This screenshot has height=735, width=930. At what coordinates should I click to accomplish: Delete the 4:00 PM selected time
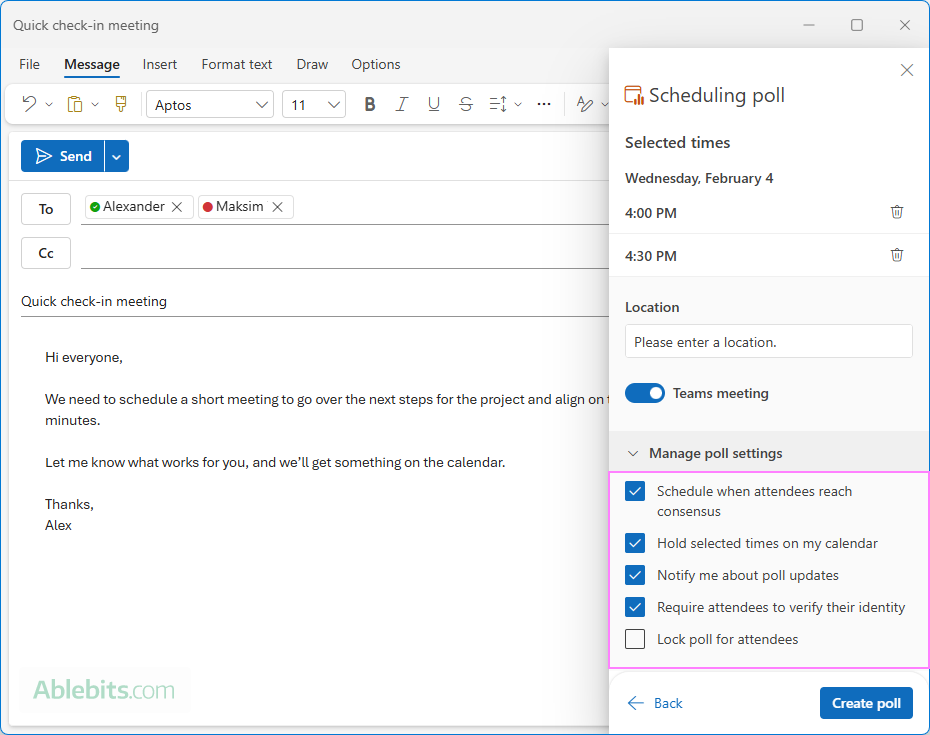coord(896,212)
